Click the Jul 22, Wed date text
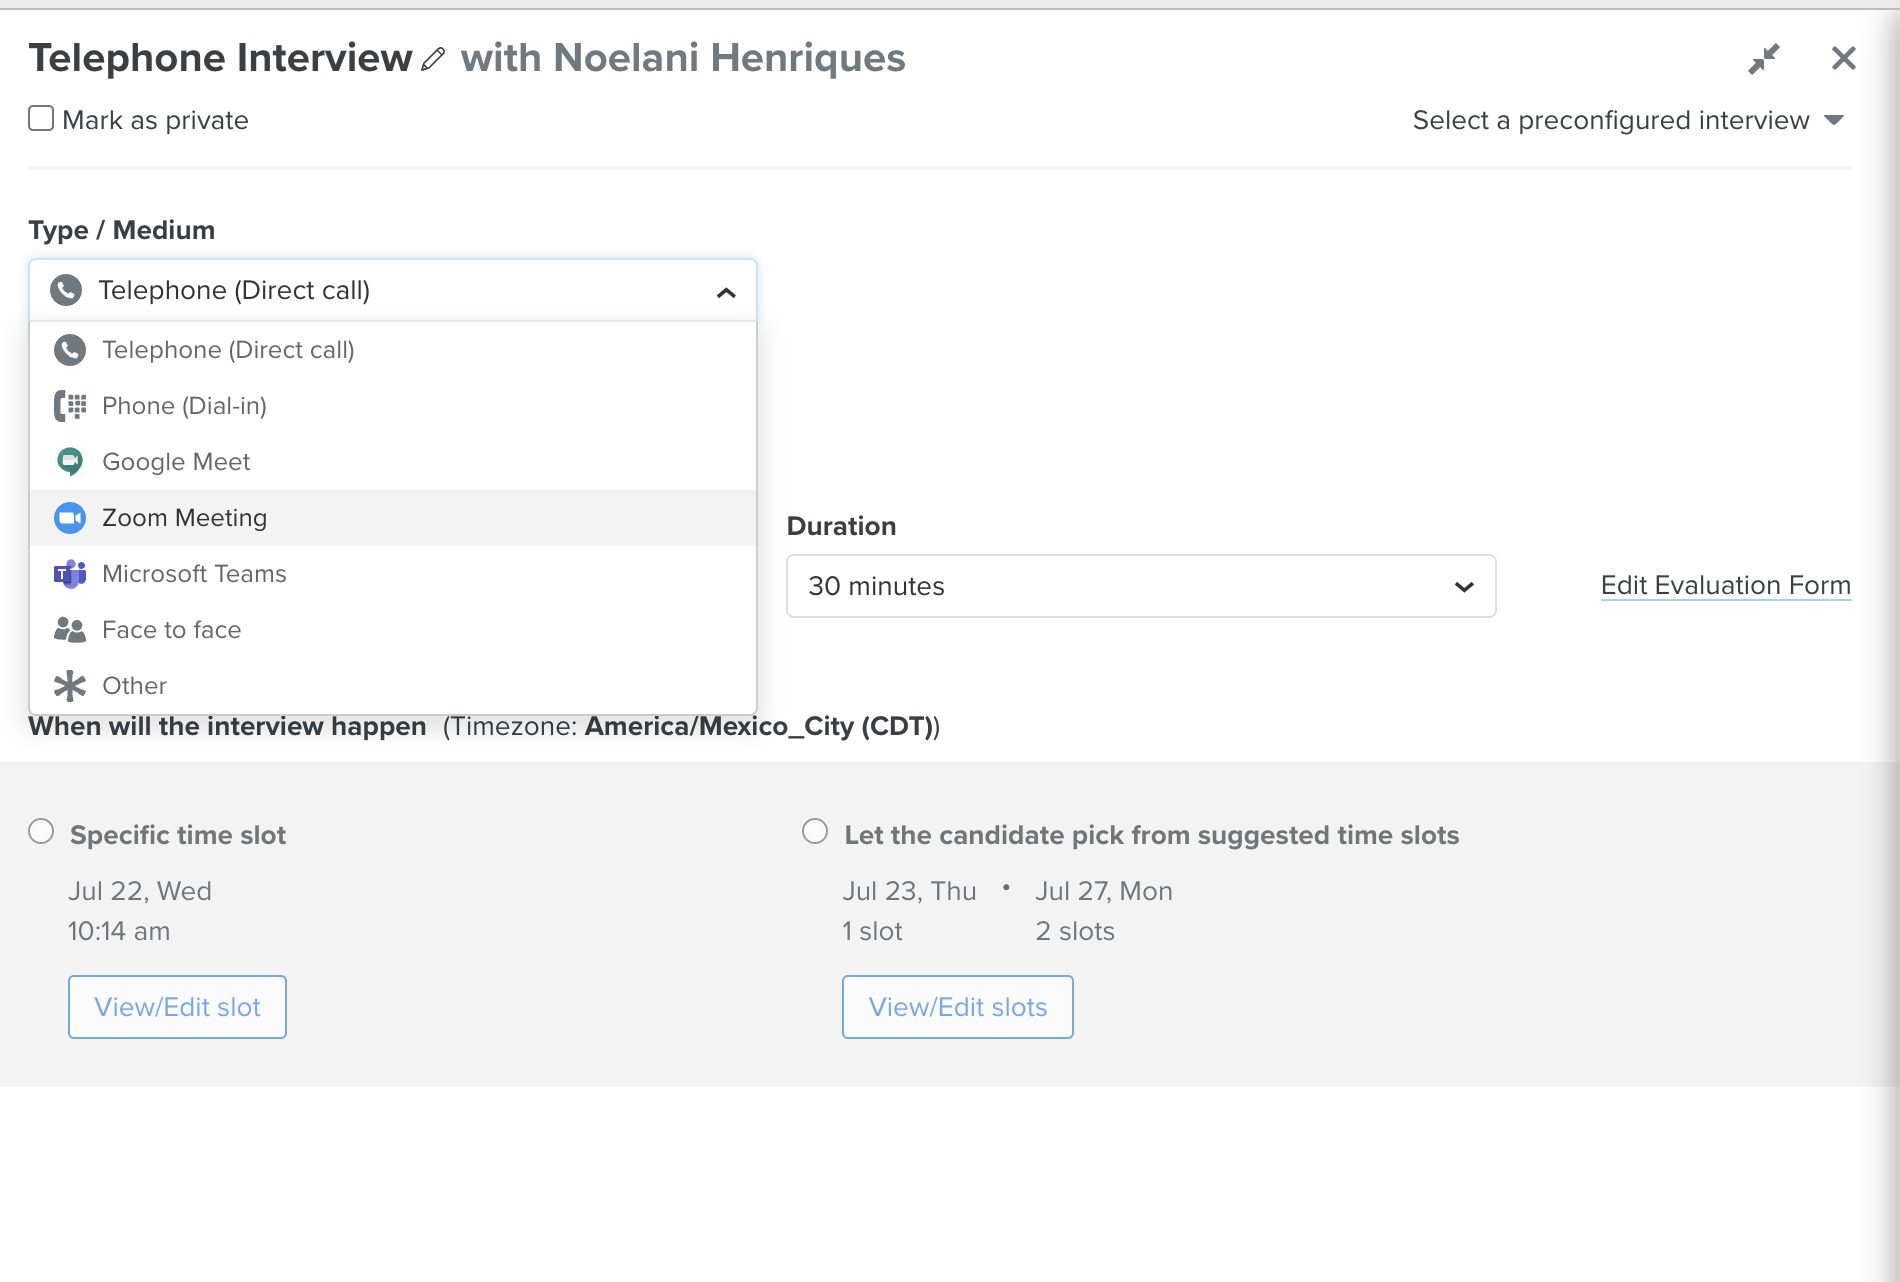1900x1282 pixels. pos(140,891)
